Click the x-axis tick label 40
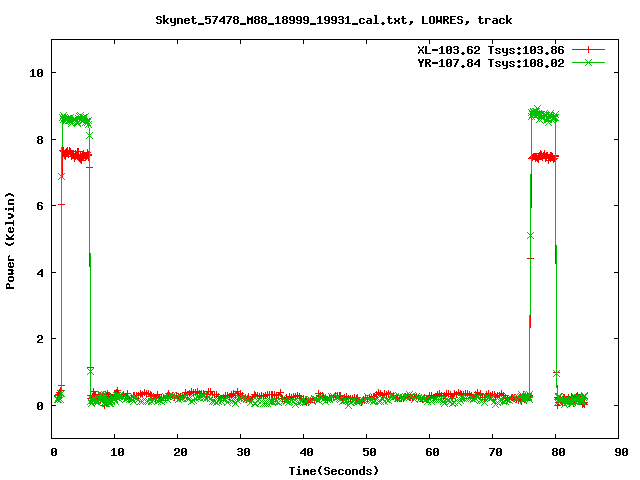This screenshot has height=480, width=640. [307, 452]
